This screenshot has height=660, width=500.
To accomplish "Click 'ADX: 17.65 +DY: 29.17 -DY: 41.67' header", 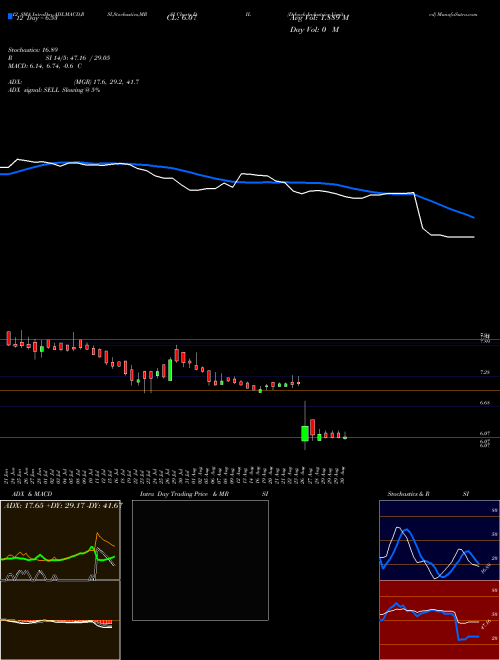I will (x=63, y=505).
